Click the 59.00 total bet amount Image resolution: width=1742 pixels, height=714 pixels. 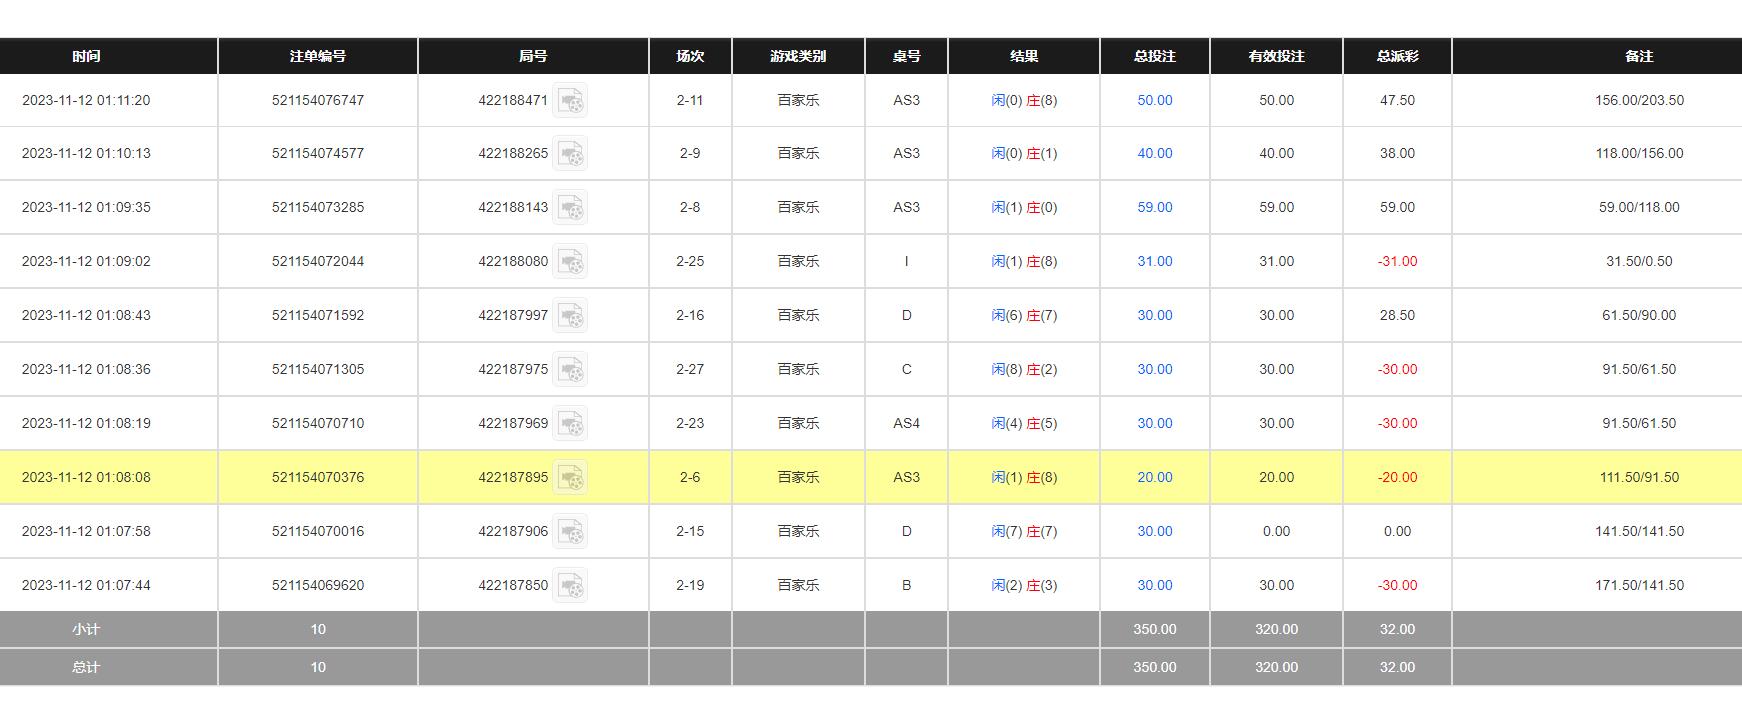(1154, 207)
